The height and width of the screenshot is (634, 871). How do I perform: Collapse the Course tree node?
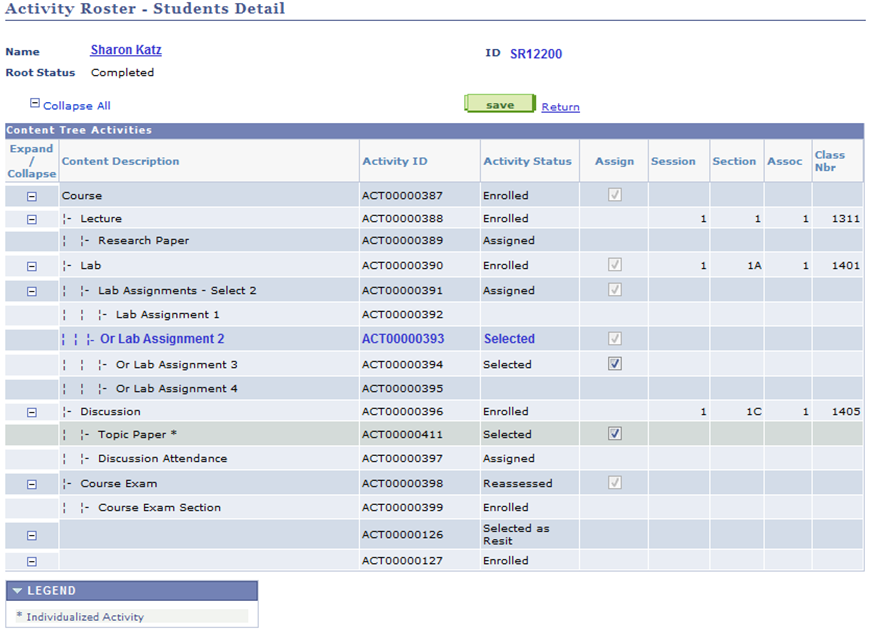coord(31,195)
